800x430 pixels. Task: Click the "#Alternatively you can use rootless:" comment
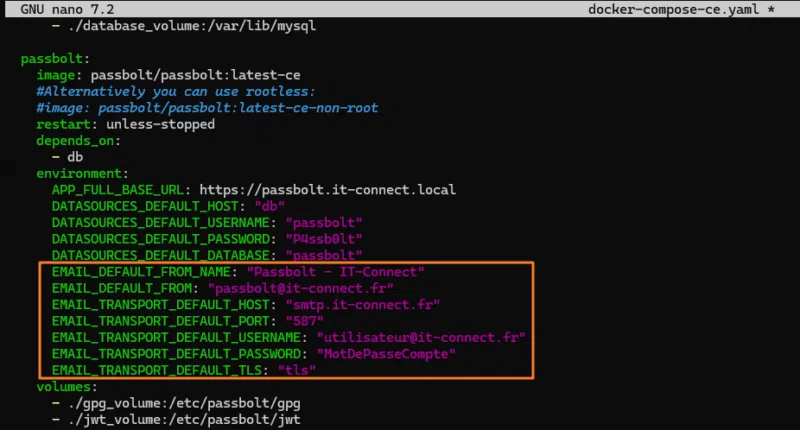[x=176, y=91]
